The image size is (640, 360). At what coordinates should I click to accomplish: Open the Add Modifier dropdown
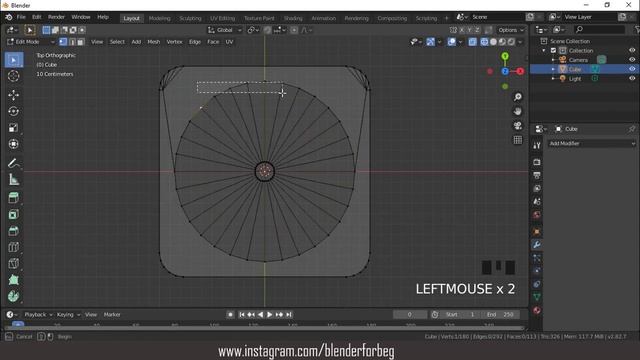591,143
